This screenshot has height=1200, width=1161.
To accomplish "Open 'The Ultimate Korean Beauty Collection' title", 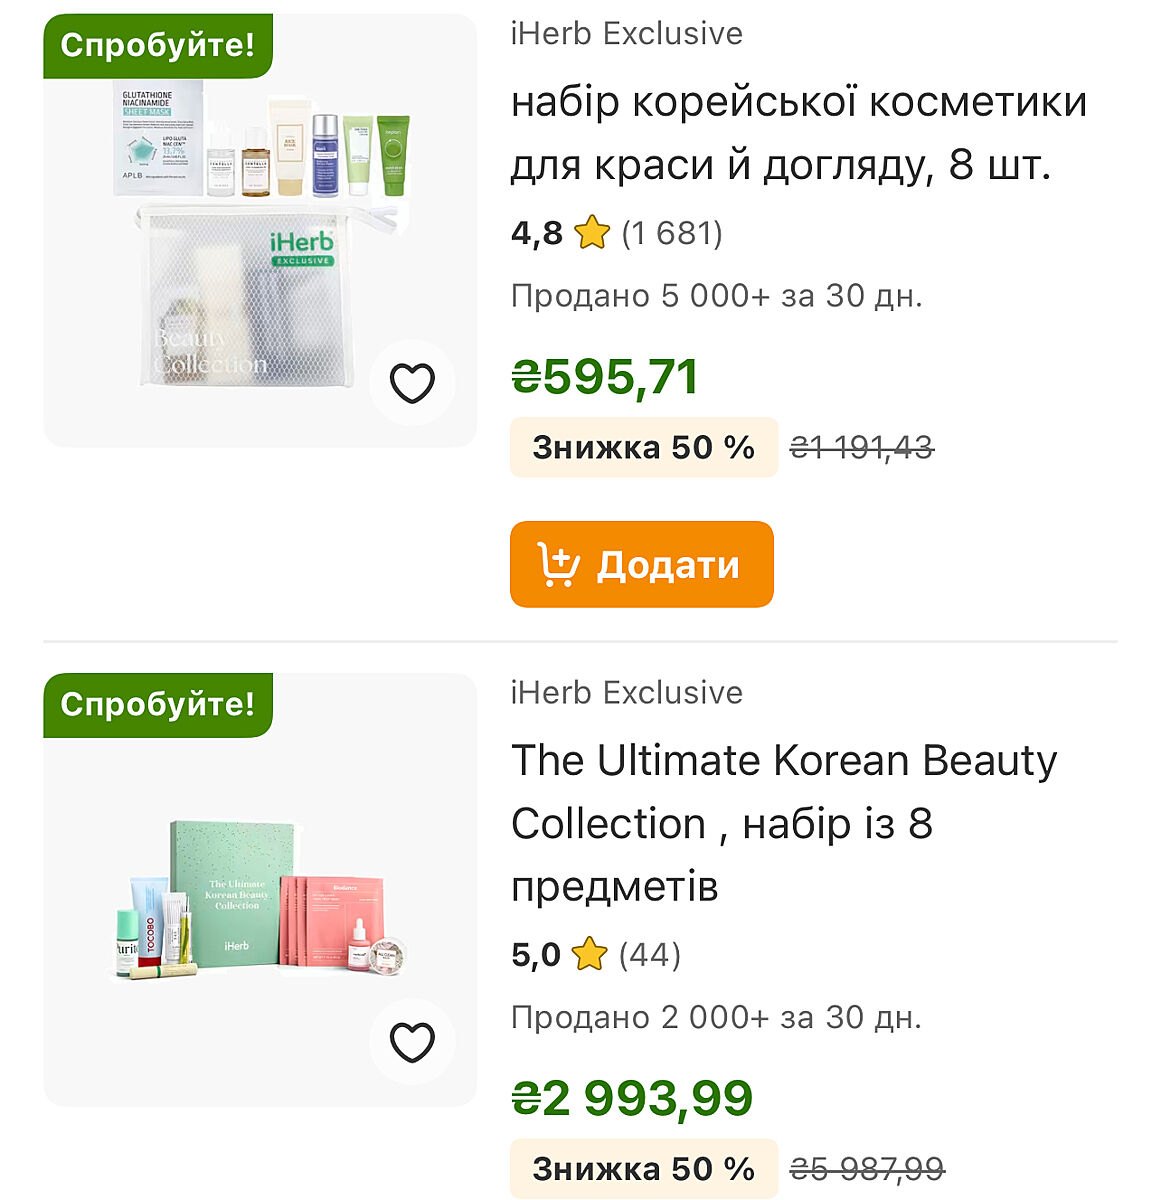I will click(783, 822).
